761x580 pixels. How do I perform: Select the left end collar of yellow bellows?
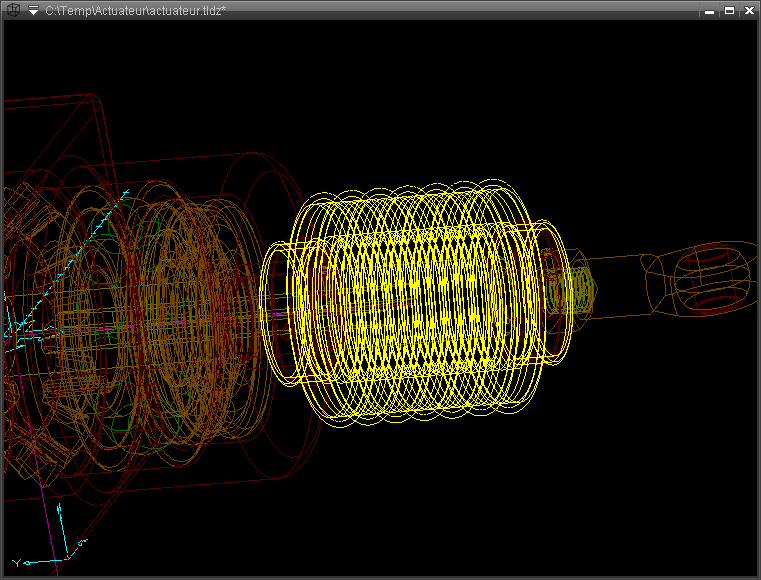coord(278,312)
